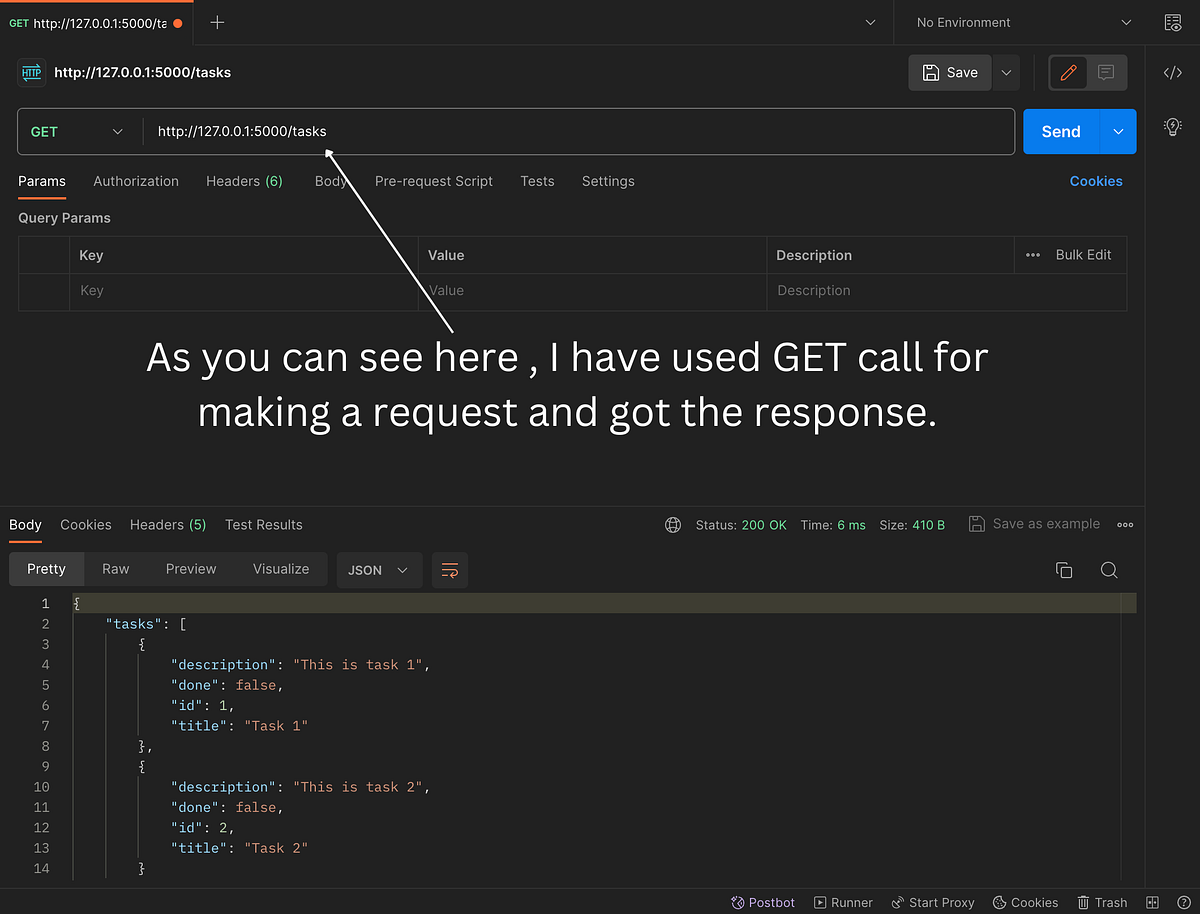
Task: Open the two-pane layout icon in footer
Action: pyautogui.click(x=1153, y=902)
